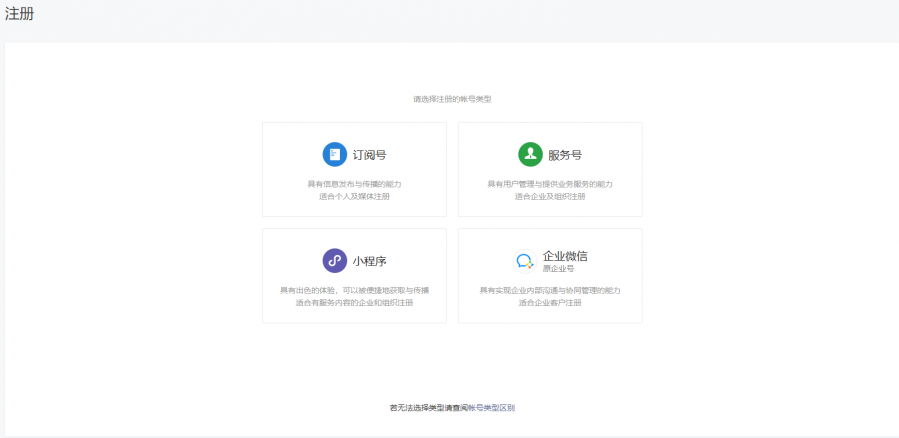Click the 注册 page heading
This screenshot has width=899, height=438.
19,14
